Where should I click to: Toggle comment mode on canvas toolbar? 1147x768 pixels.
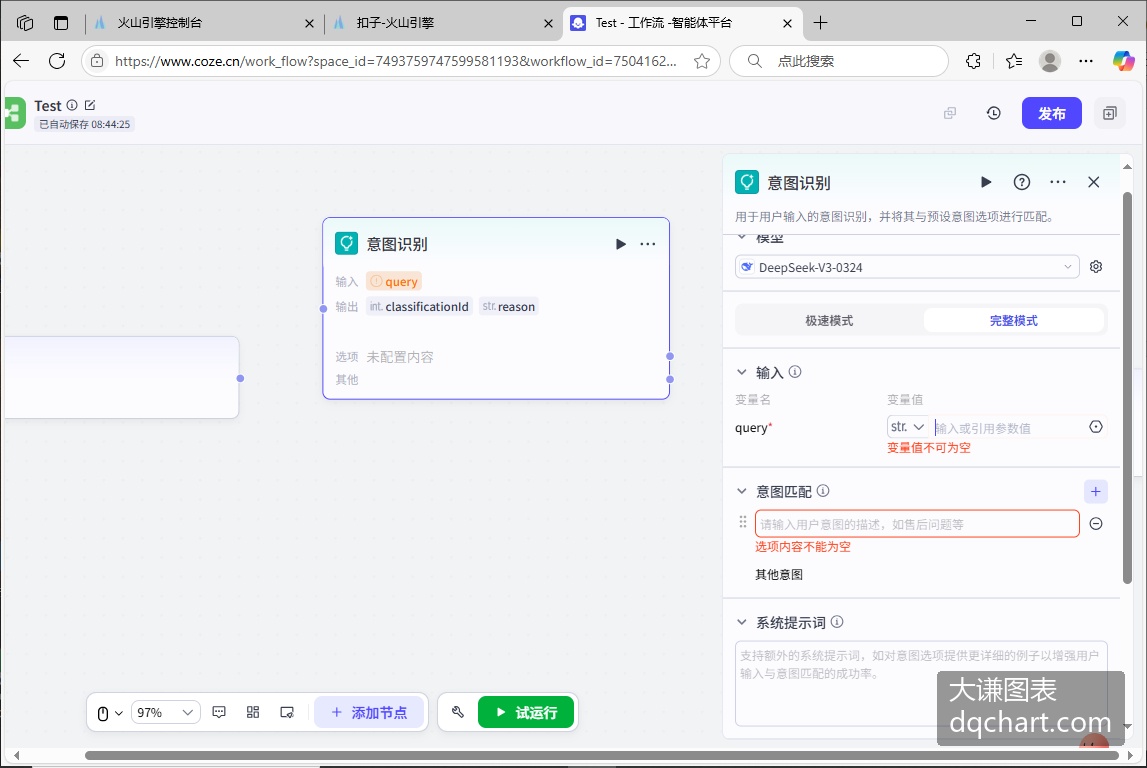point(219,712)
